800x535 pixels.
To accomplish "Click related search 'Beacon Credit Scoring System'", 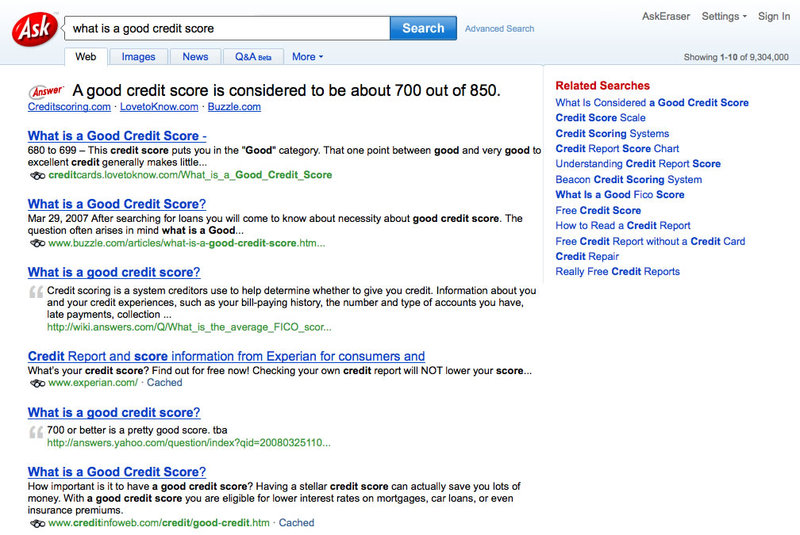I will 629,180.
